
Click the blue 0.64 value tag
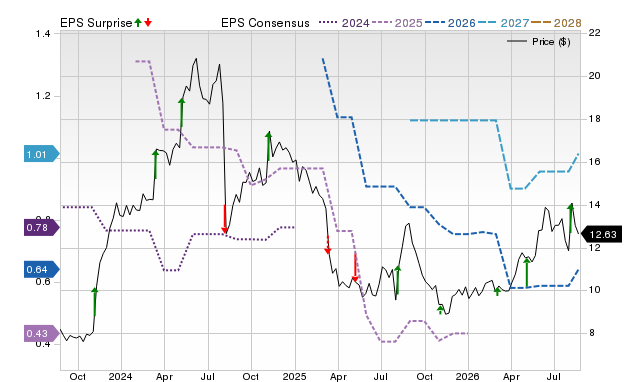point(42,269)
